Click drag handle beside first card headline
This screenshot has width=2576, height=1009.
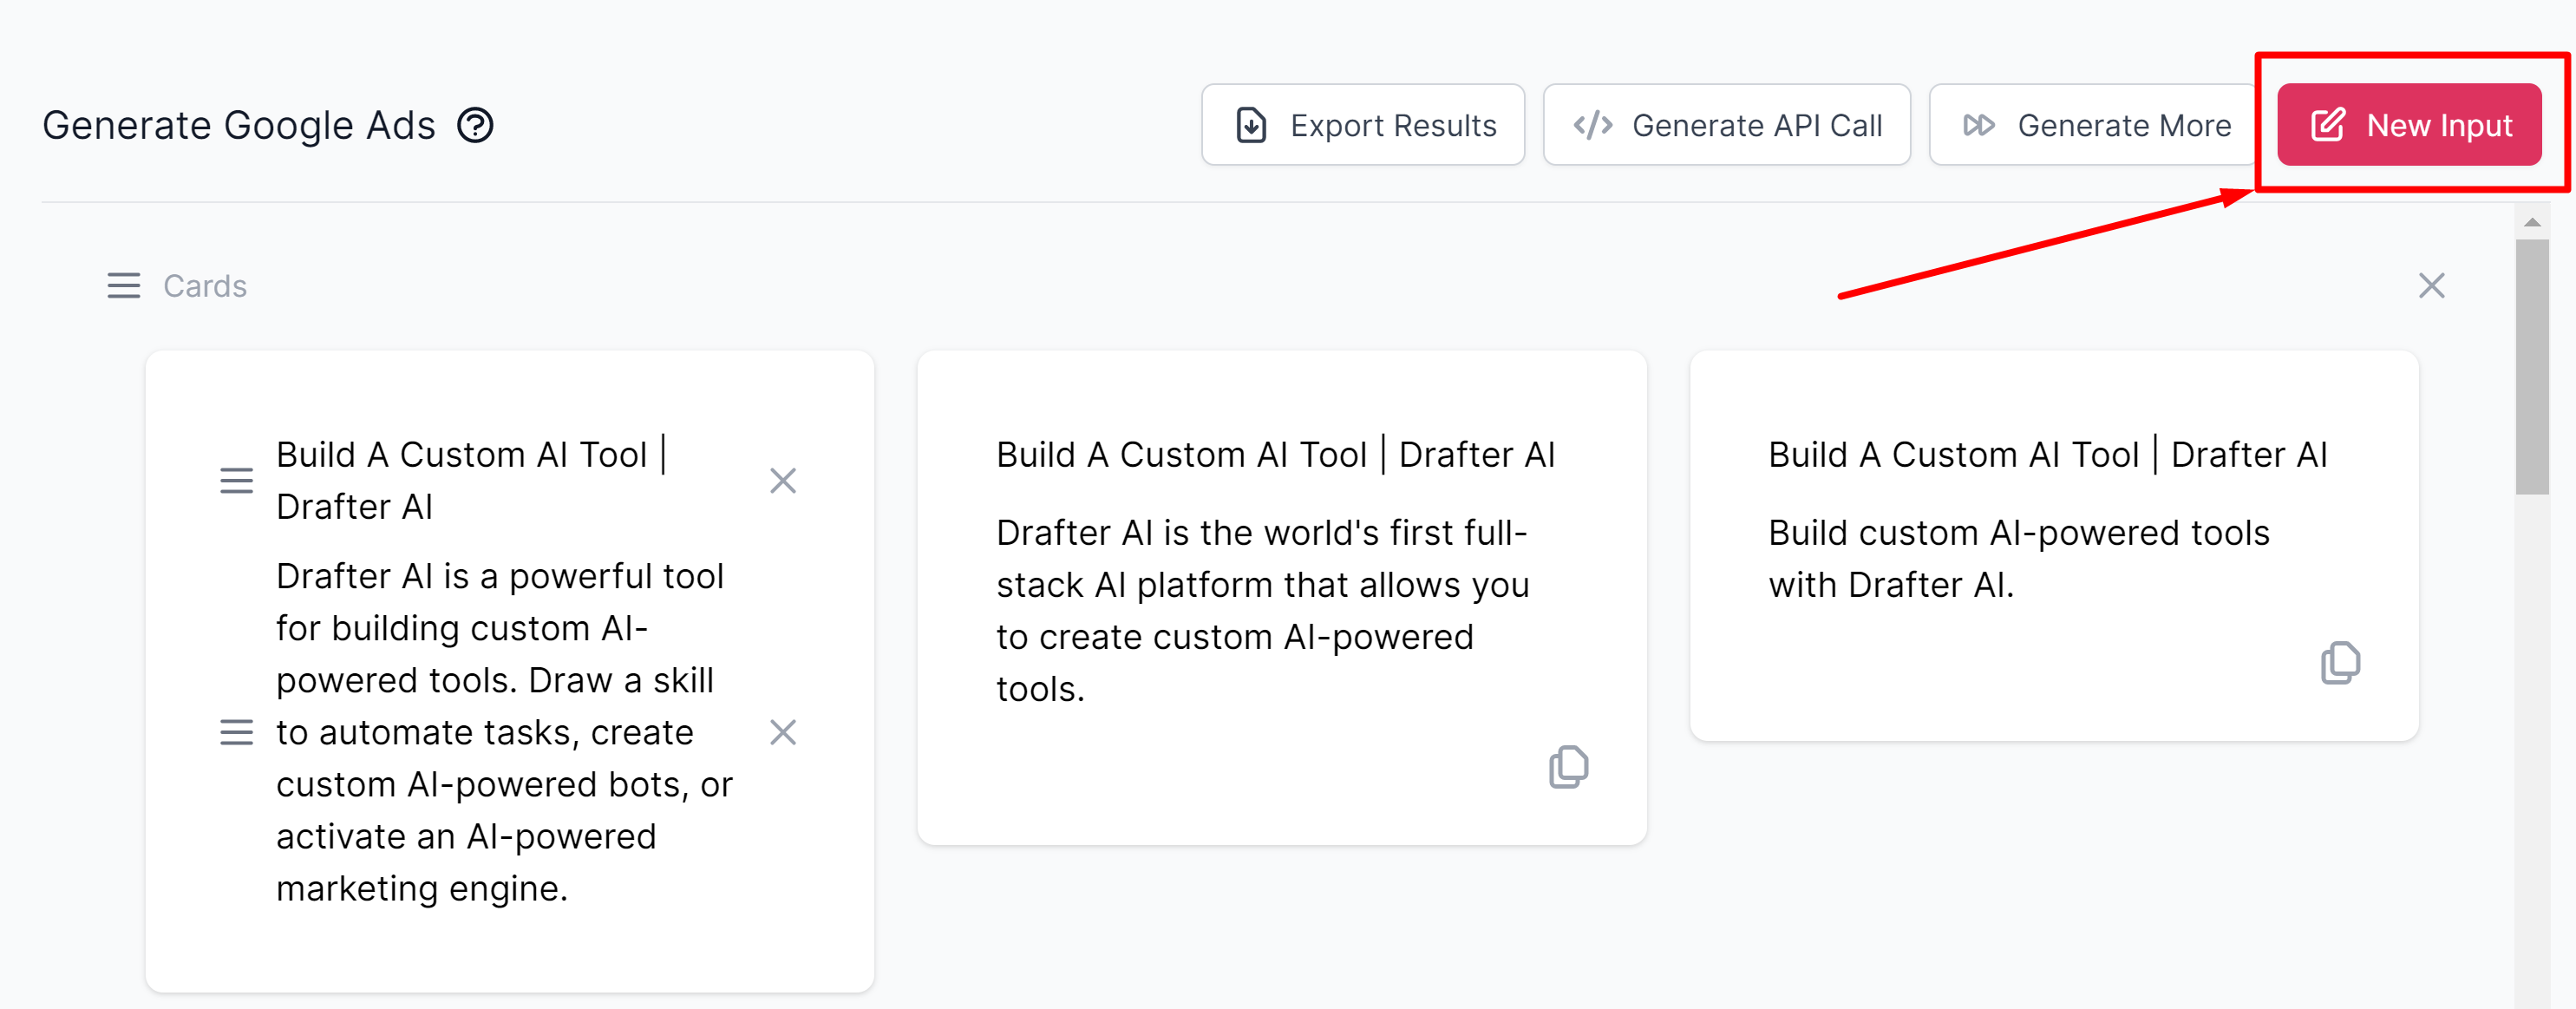coord(236,481)
